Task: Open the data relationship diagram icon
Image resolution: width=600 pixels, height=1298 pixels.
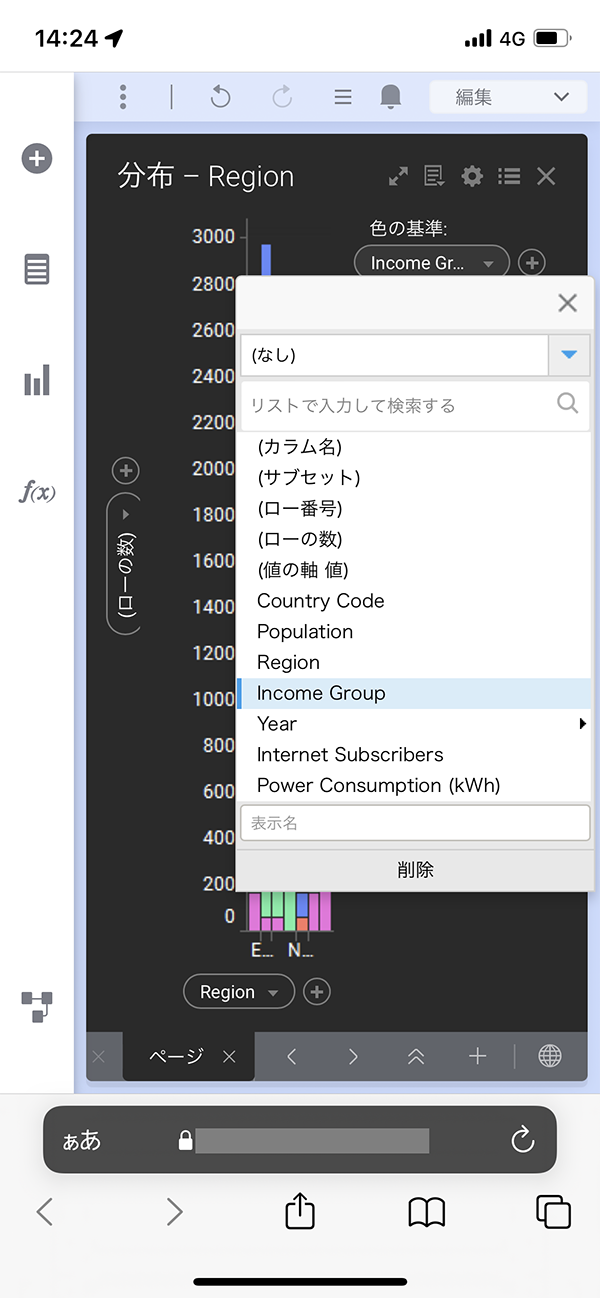Action: tap(37, 1007)
